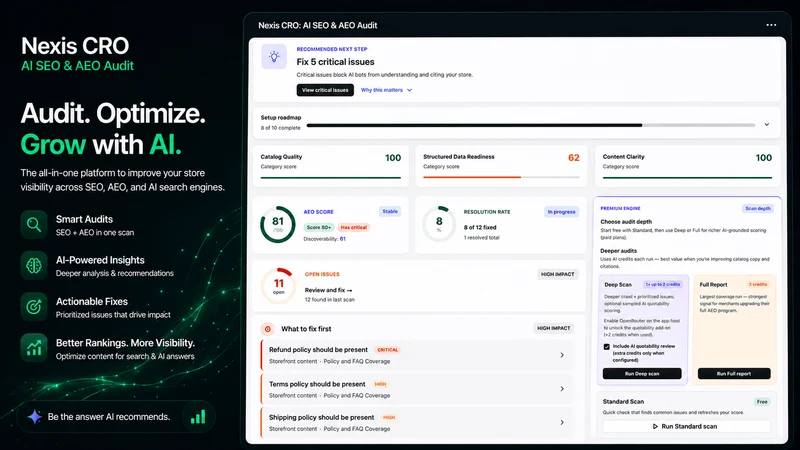The height and width of the screenshot is (450, 800).
Task: Click the In progress badge
Action: [561, 212]
